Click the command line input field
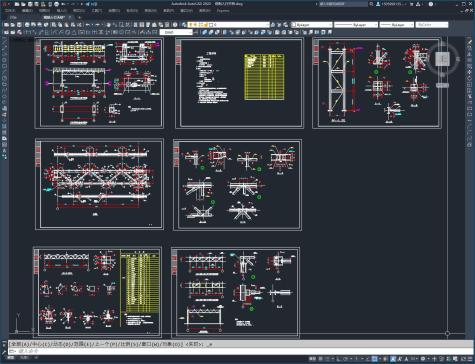This screenshot has width=475, height=364. 240,351
